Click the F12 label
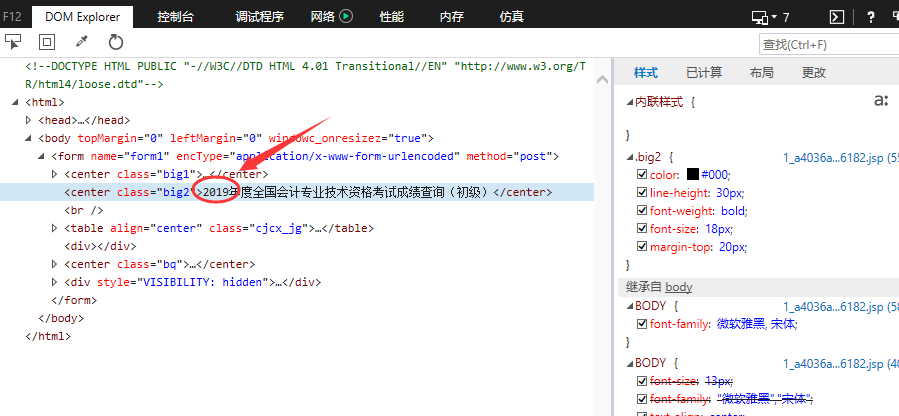 tap(12, 17)
